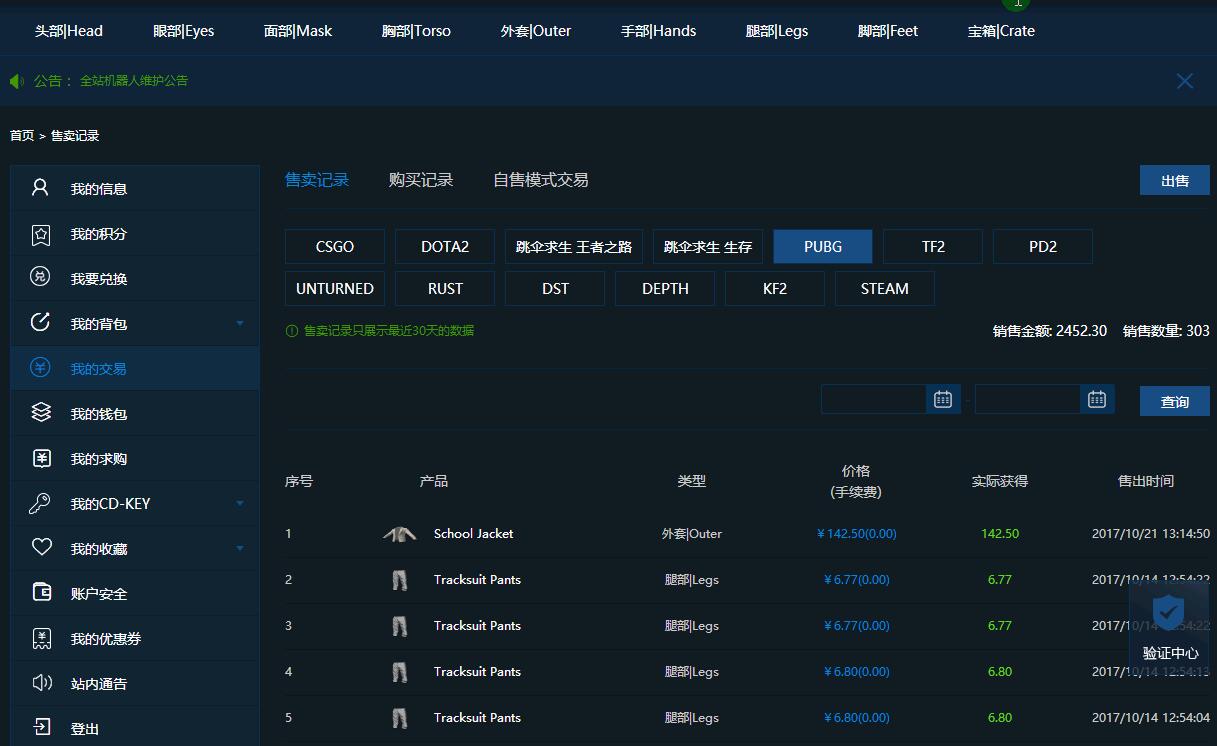Screen dimensions: 1217x746
Task: Switch to the 售卖记录 tab
Action: point(317,180)
